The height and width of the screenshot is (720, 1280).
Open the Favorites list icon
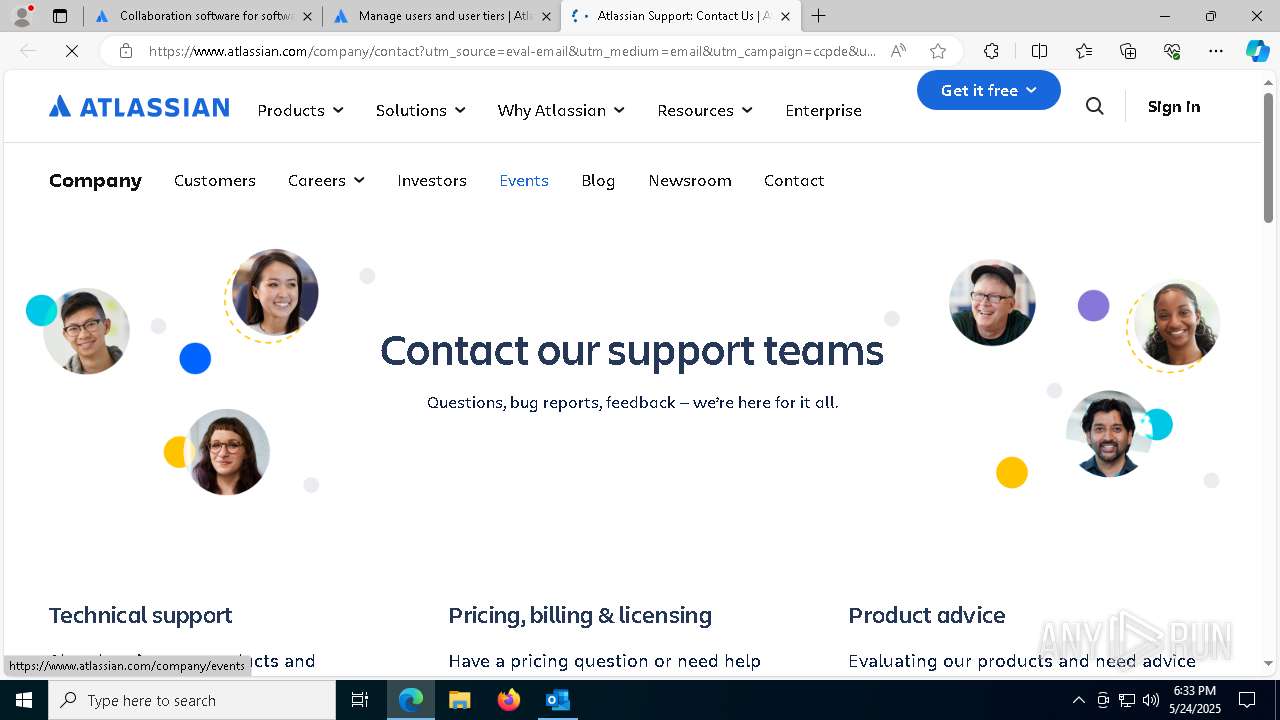coord(1084,51)
